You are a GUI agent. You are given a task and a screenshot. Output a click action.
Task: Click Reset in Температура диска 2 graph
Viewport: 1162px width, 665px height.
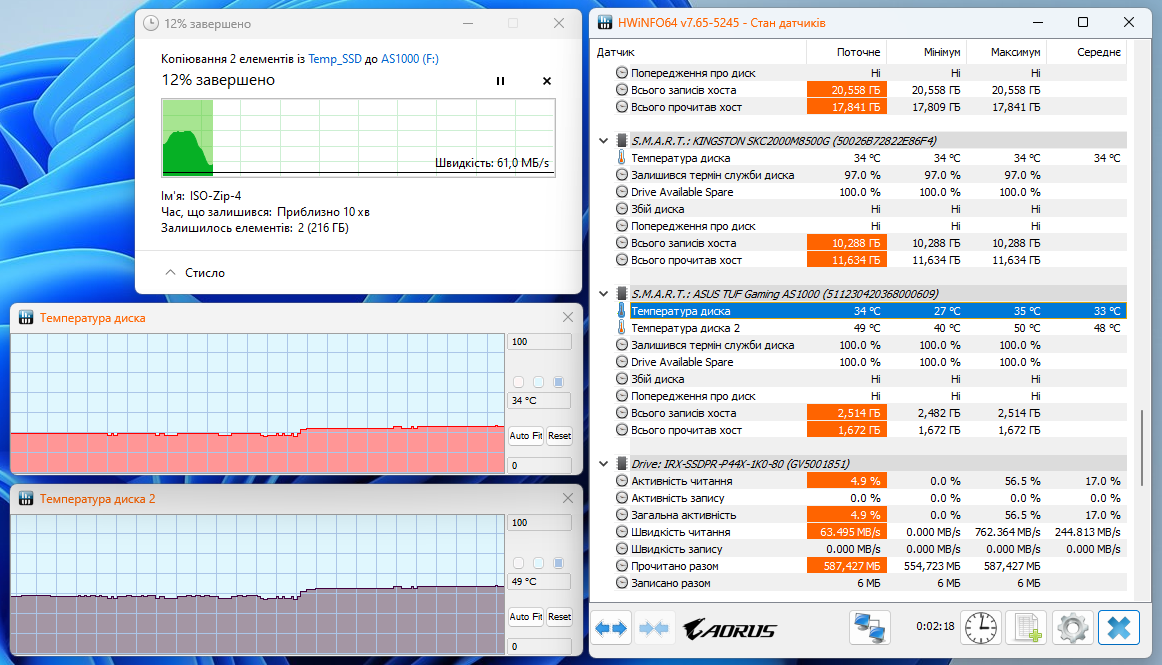560,616
